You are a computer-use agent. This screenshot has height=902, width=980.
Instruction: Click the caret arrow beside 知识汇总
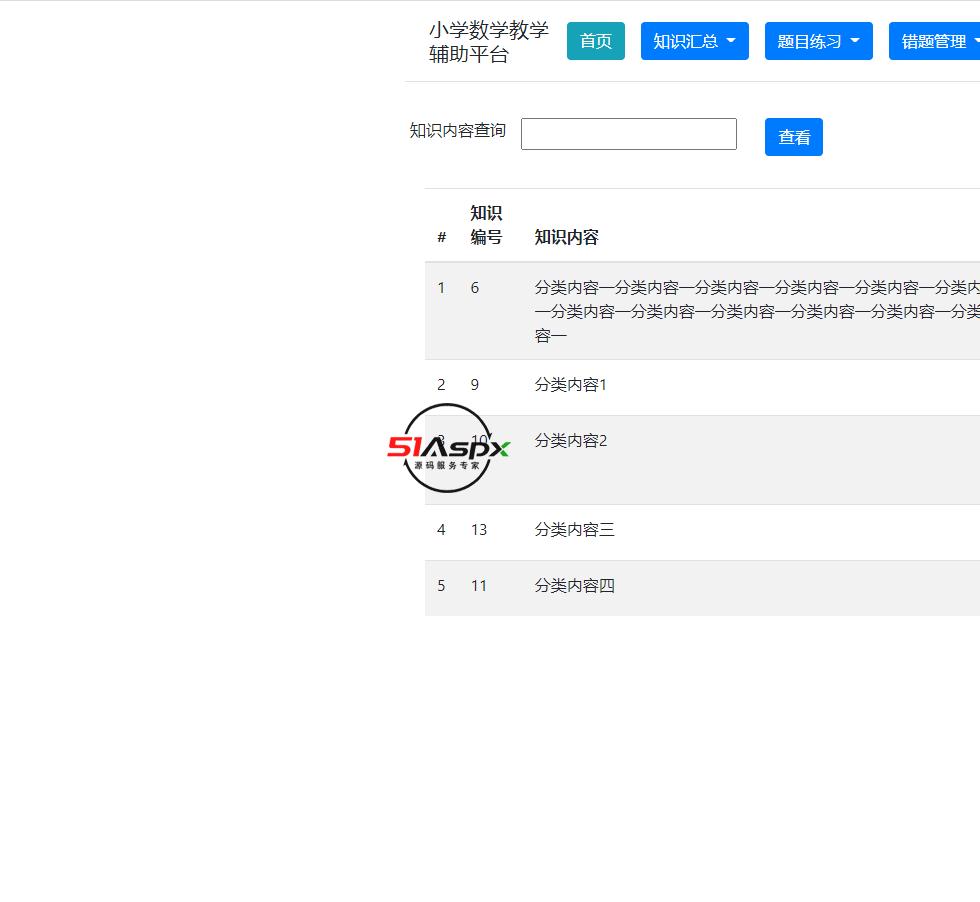pyautogui.click(x=733, y=41)
